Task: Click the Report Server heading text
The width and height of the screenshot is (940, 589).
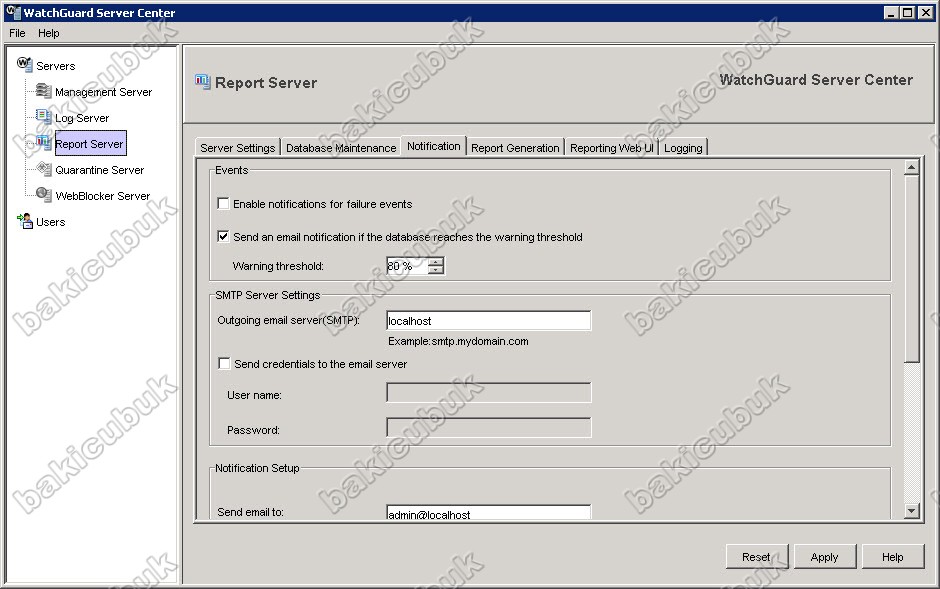Action: click(x=266, y=83)
